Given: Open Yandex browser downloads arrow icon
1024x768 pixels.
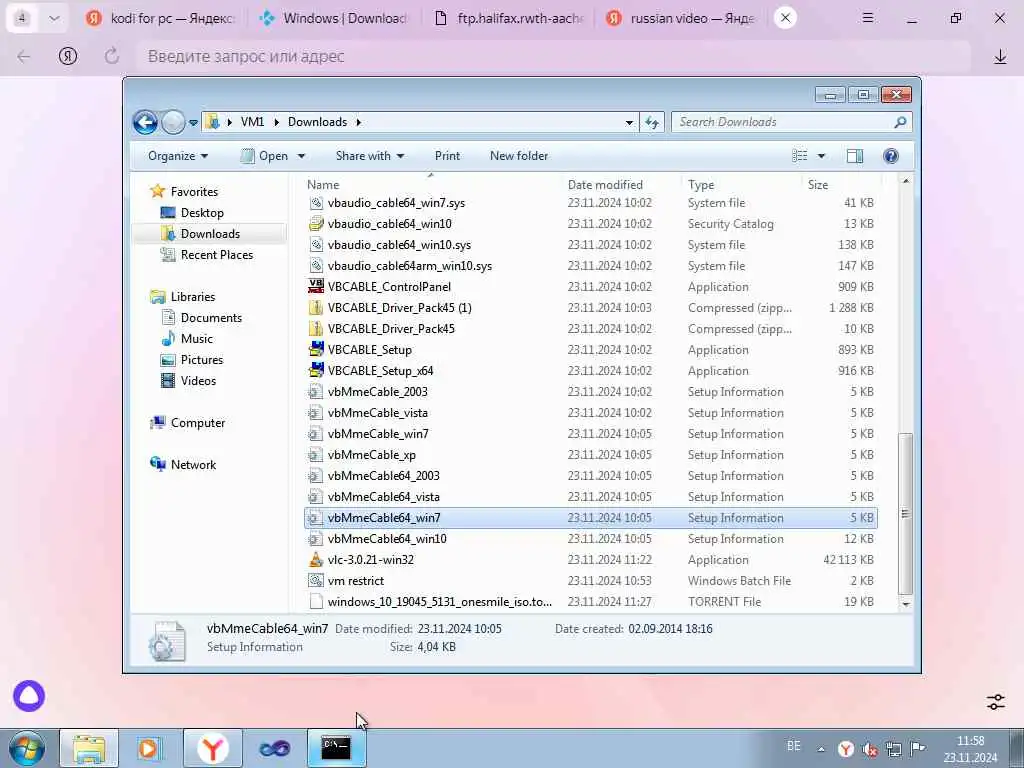Looking at the screenshot, I should pos(1000,57).
